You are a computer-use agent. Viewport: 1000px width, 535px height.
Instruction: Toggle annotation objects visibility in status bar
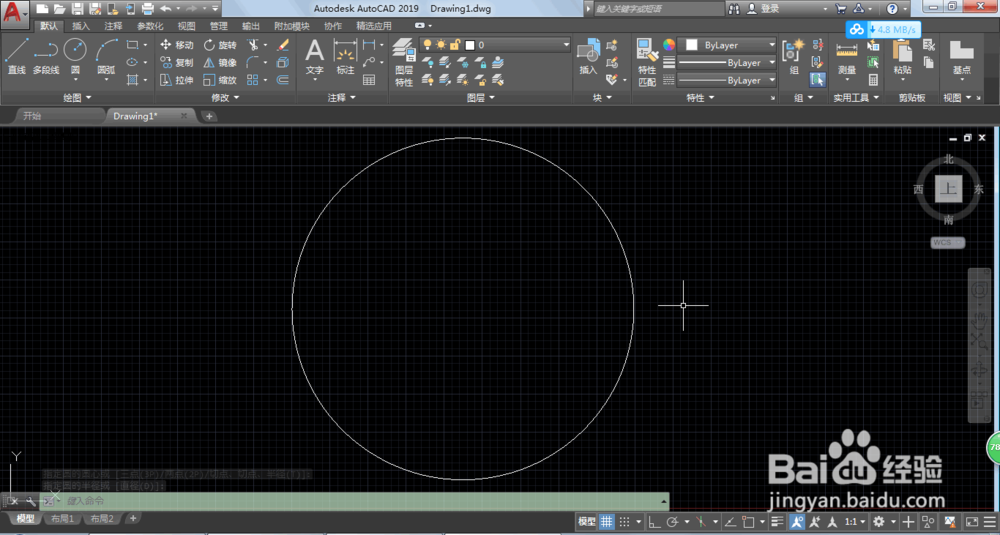click(797, 521)
